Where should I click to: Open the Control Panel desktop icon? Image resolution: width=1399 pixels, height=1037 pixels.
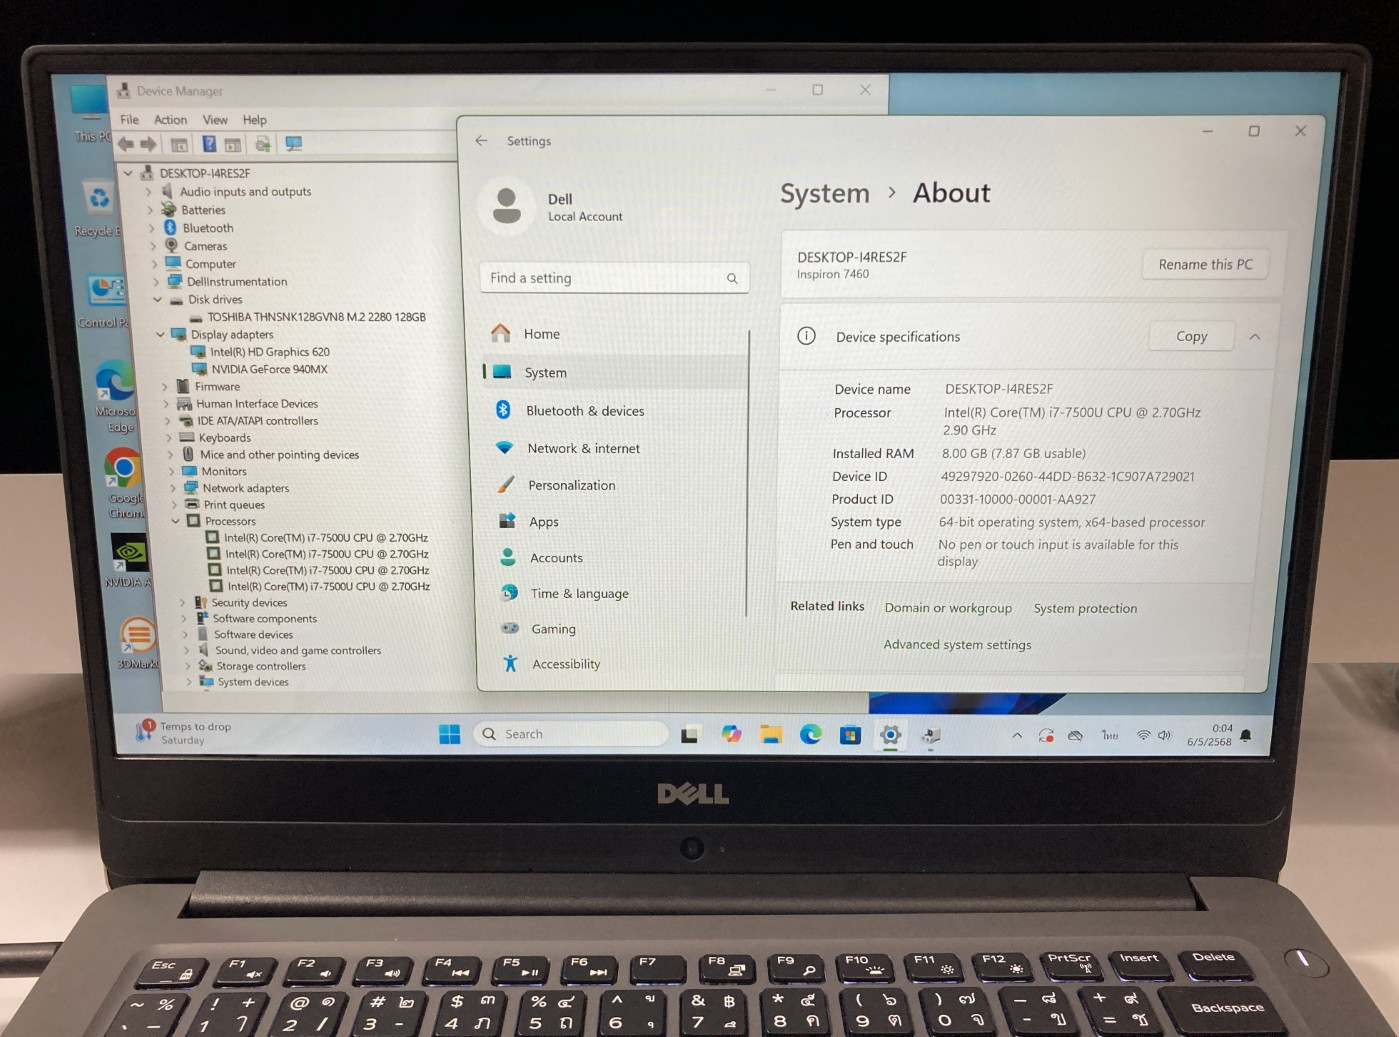(x=104, y=301)
